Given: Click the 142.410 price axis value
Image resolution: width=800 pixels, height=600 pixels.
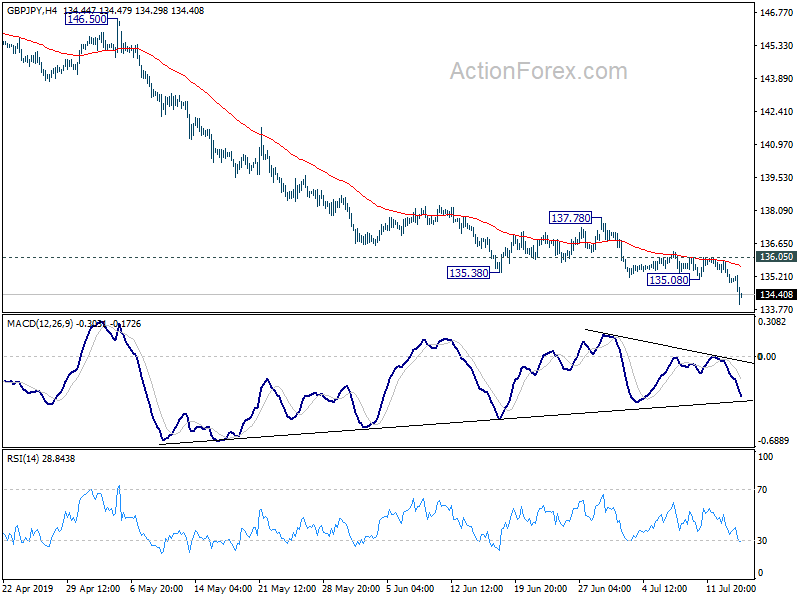Looking at the screenshot, I should (777, 112).
